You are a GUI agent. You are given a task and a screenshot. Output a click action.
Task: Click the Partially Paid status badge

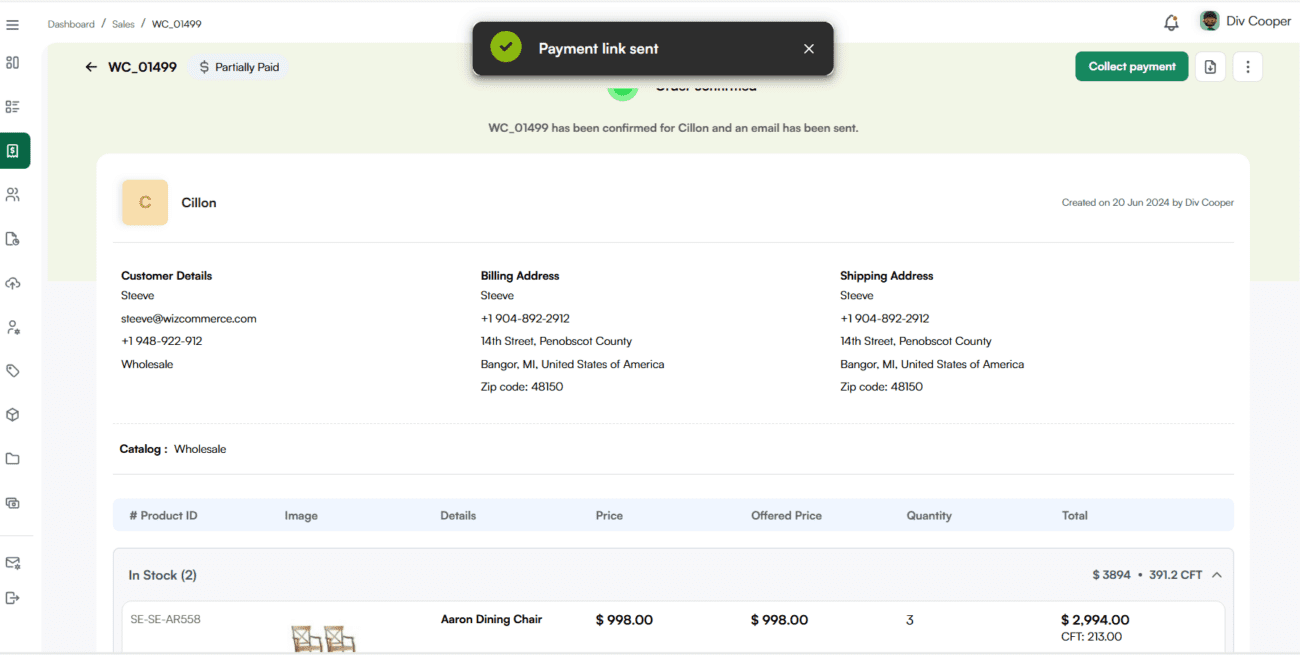pyautogui.click(x=239, y=67)
